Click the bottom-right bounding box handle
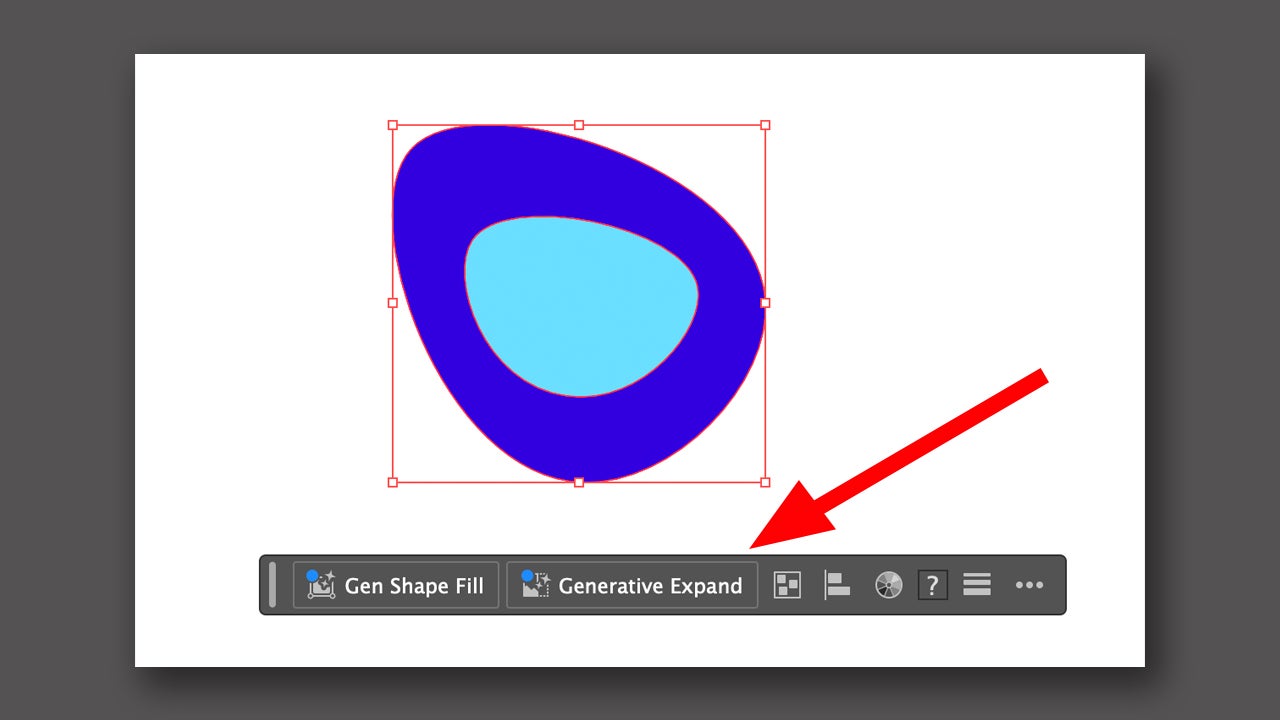This screenshot has width=1280, height=720. click(765, 482)
